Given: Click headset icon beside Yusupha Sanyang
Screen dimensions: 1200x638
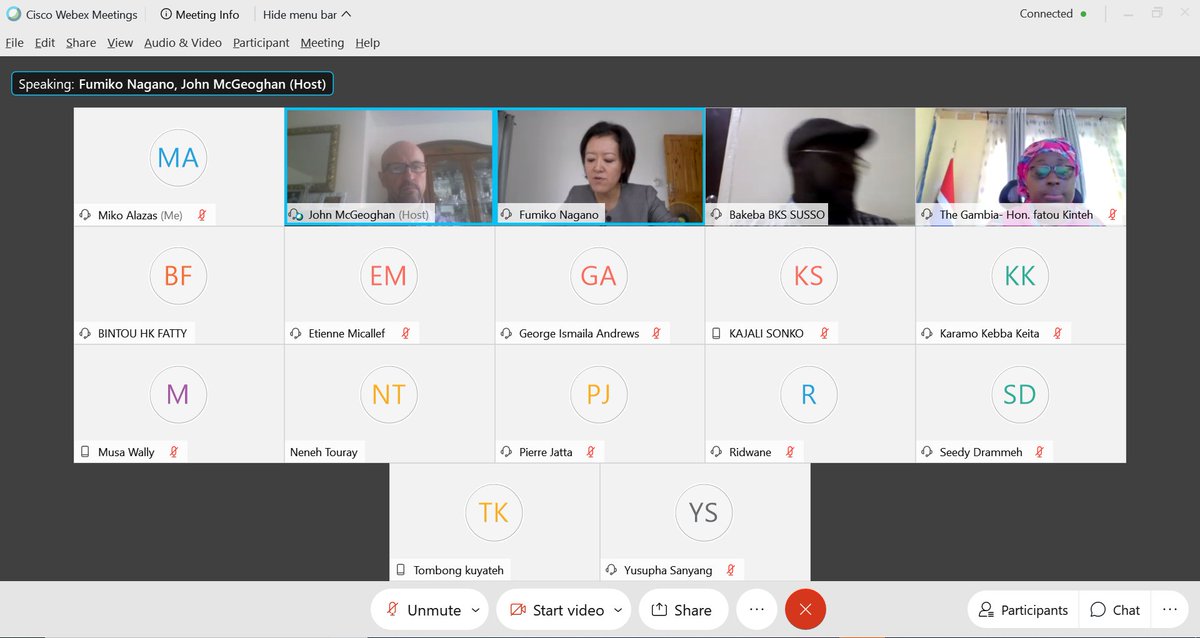Looking at the screenshot, I should point(612,570).
